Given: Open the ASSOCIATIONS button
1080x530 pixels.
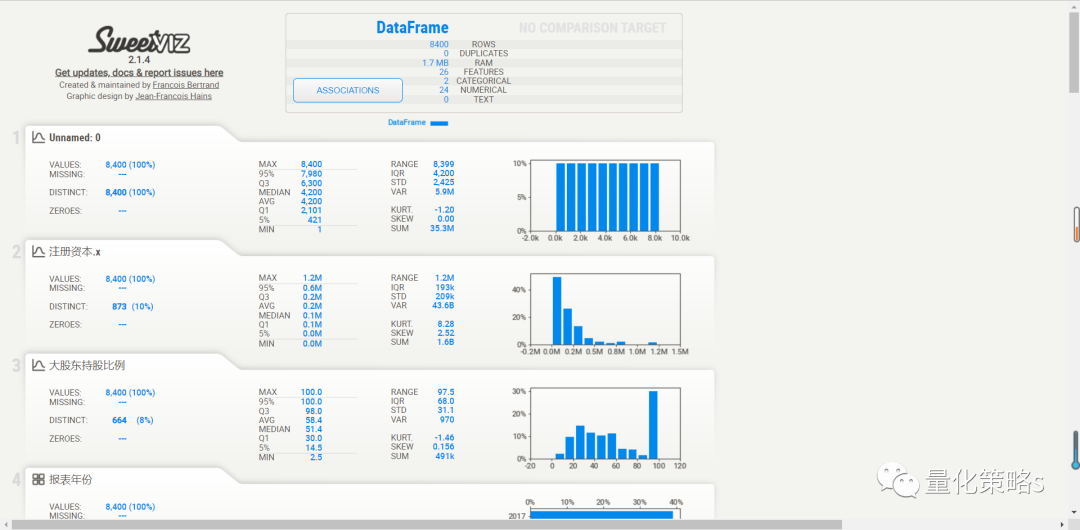Looking at the screenshot, I should pos(348,90).
